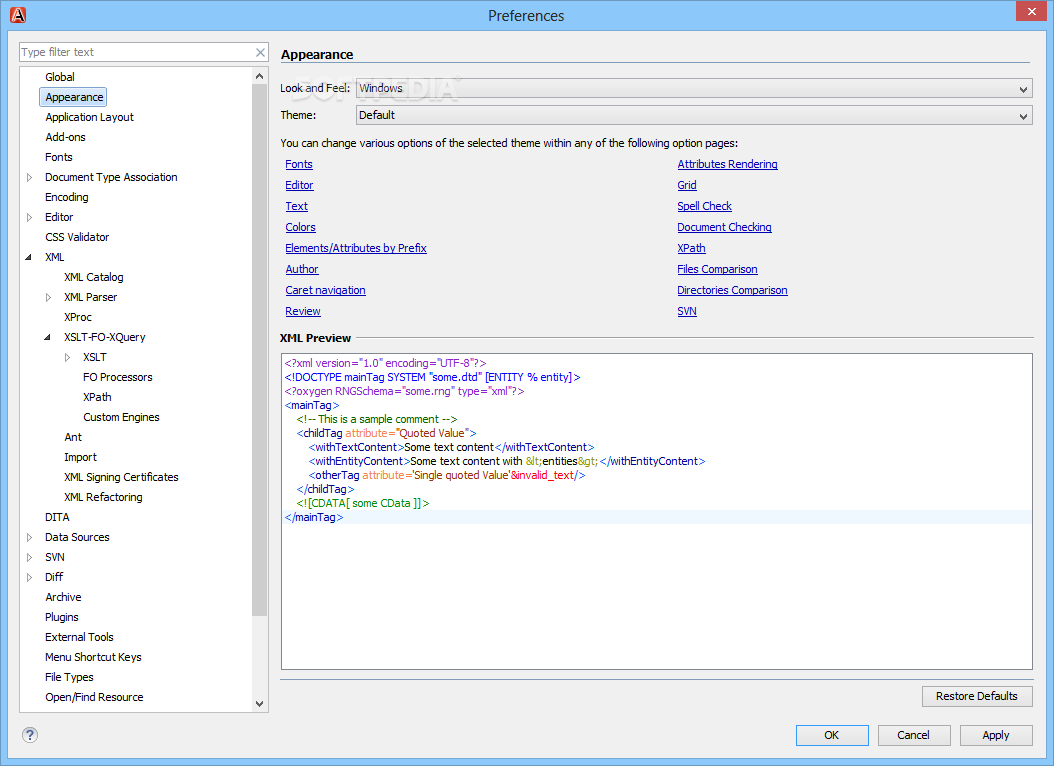Open the XPath options link
The image size is (1054, 766).
tap(691, 248)
